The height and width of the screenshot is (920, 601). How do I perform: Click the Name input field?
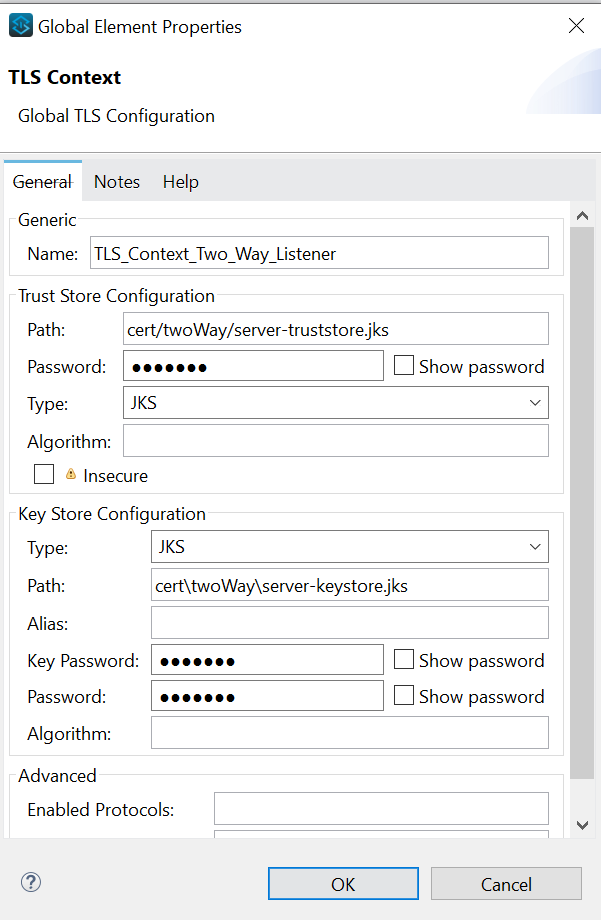pos(319,253)
